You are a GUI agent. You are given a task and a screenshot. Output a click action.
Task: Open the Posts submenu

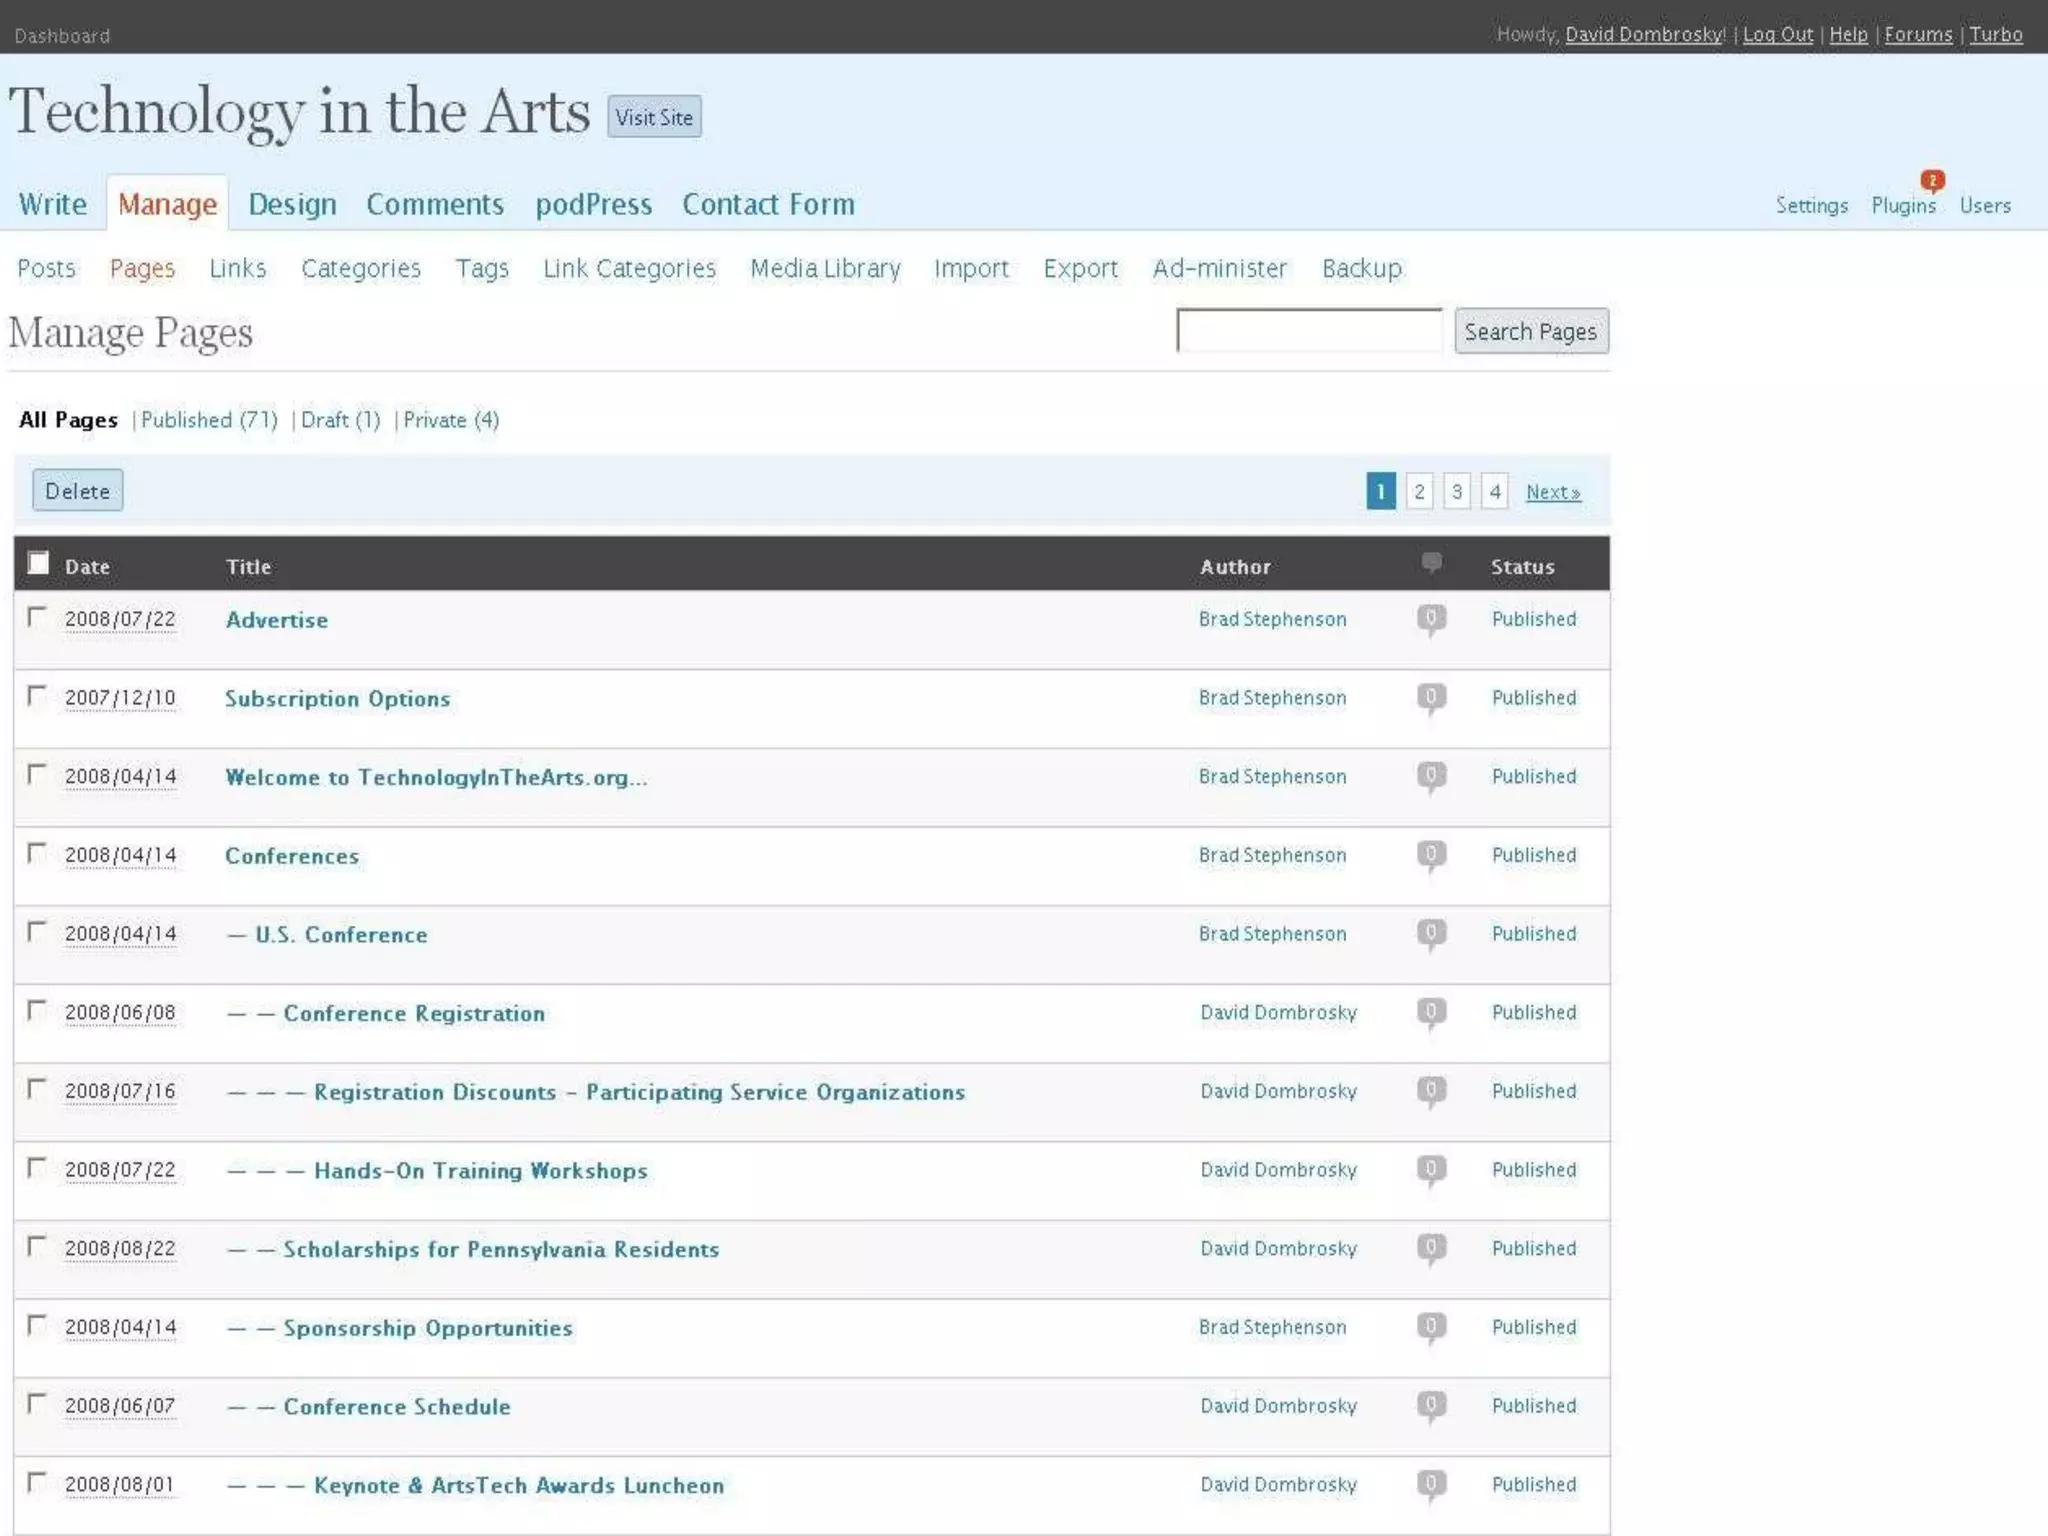pos(46,268)
